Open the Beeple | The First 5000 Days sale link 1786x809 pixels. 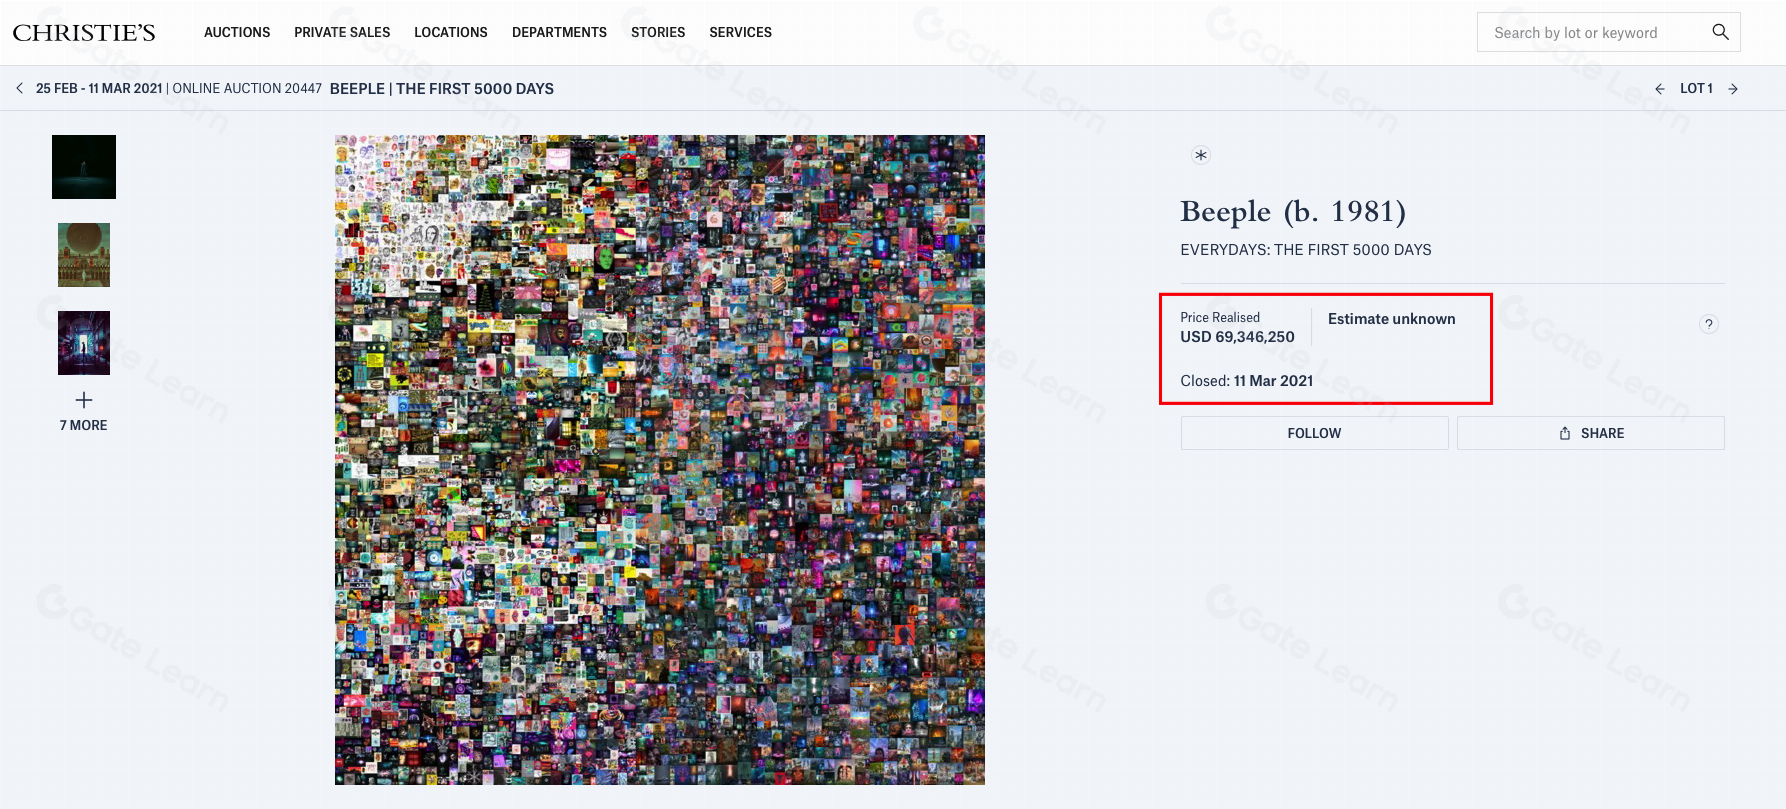(x=442, y=89)
